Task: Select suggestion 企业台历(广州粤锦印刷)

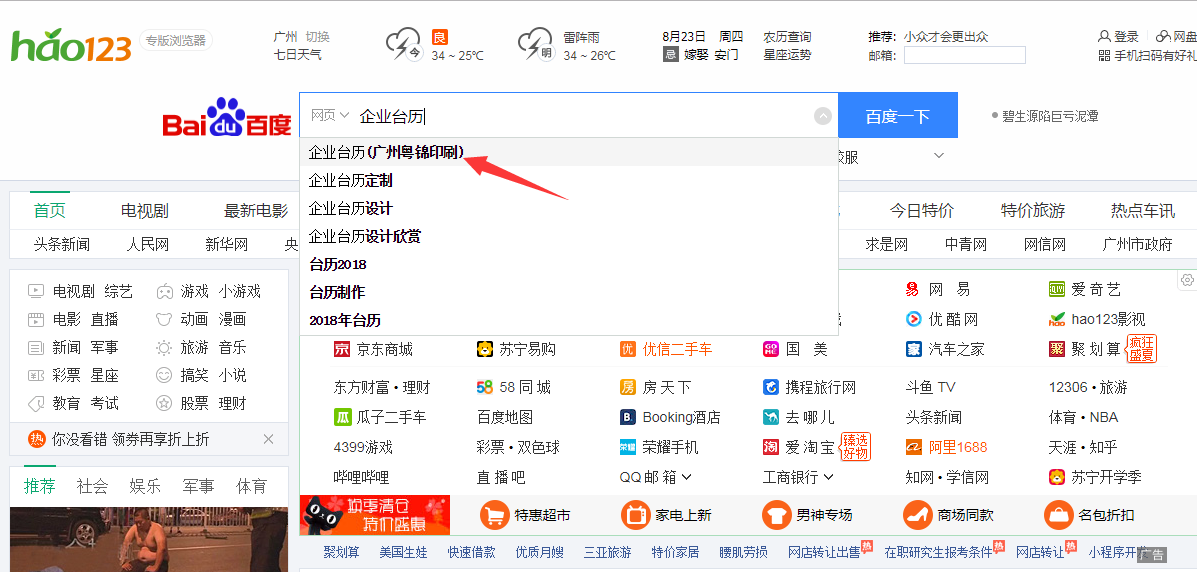Action: pos(569,153)
